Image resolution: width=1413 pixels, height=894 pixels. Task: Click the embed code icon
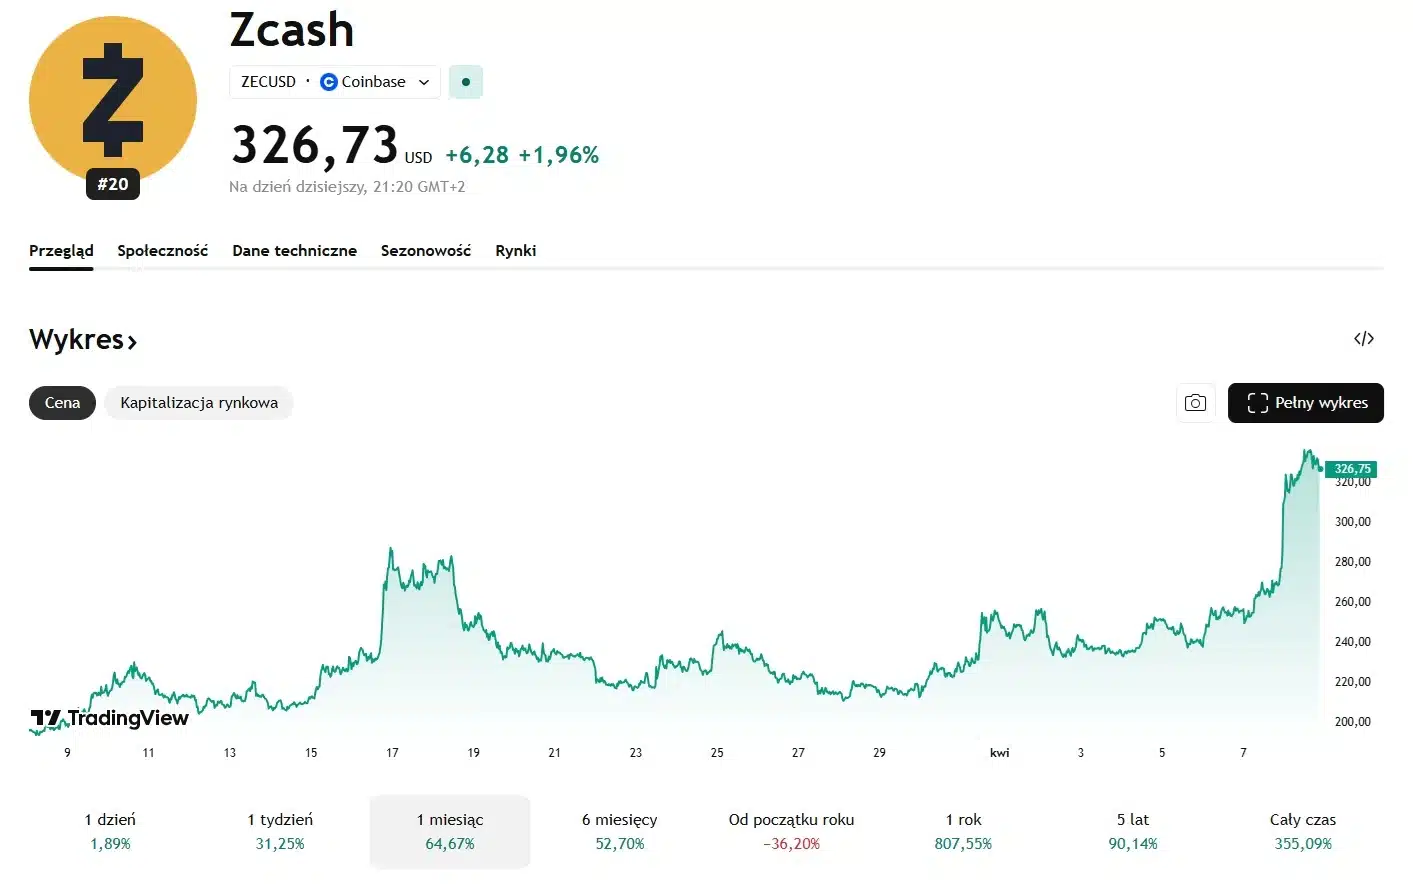[1363, 339]
